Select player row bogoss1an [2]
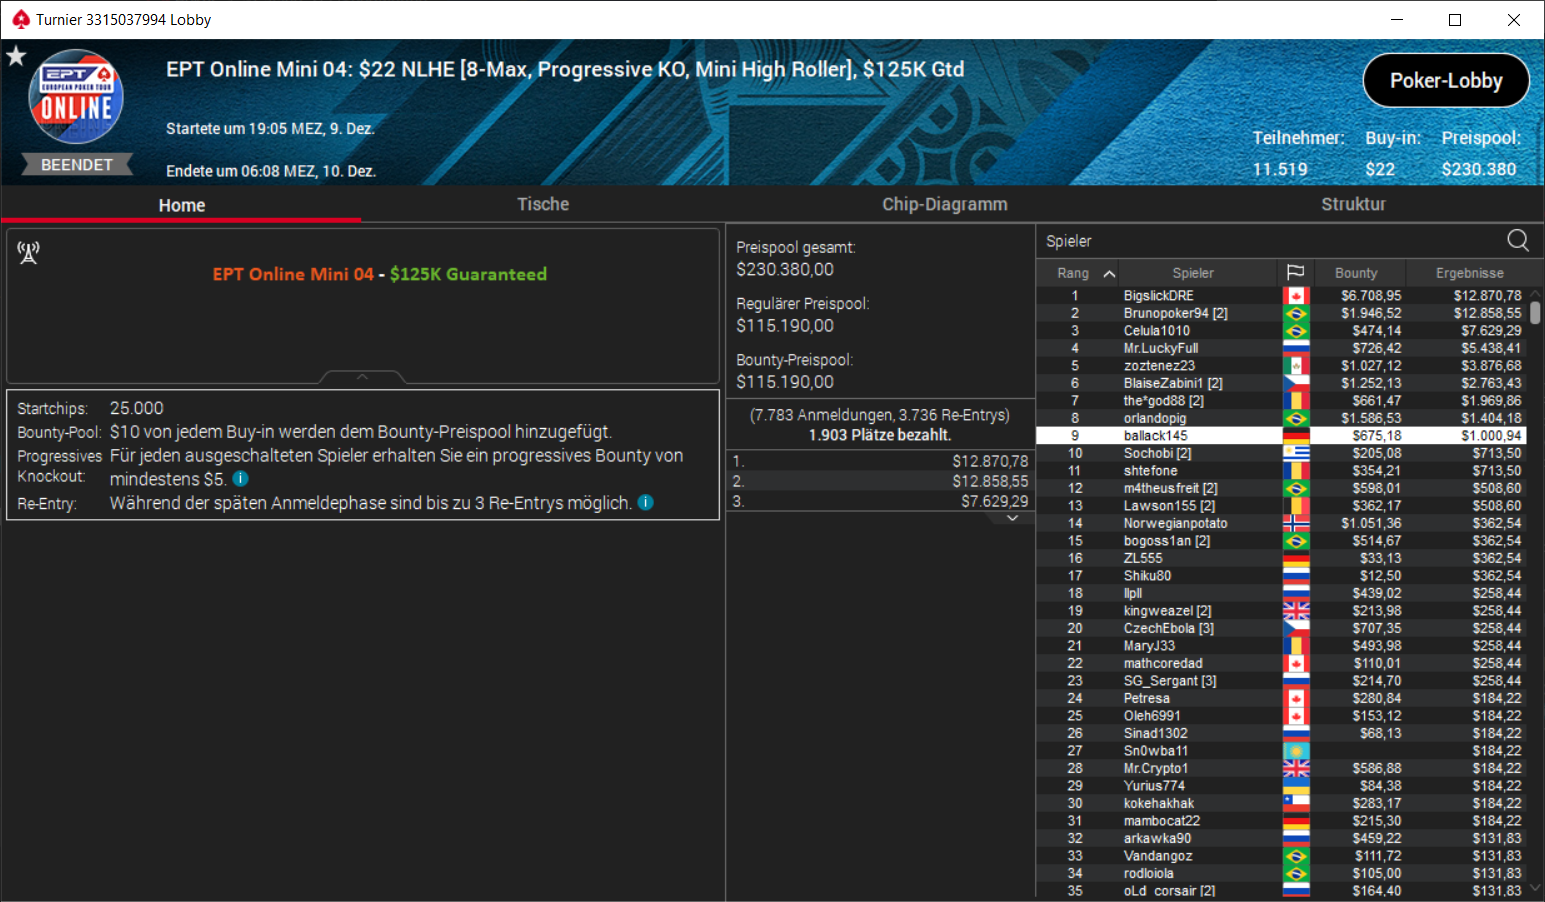 coord(1282,541)
